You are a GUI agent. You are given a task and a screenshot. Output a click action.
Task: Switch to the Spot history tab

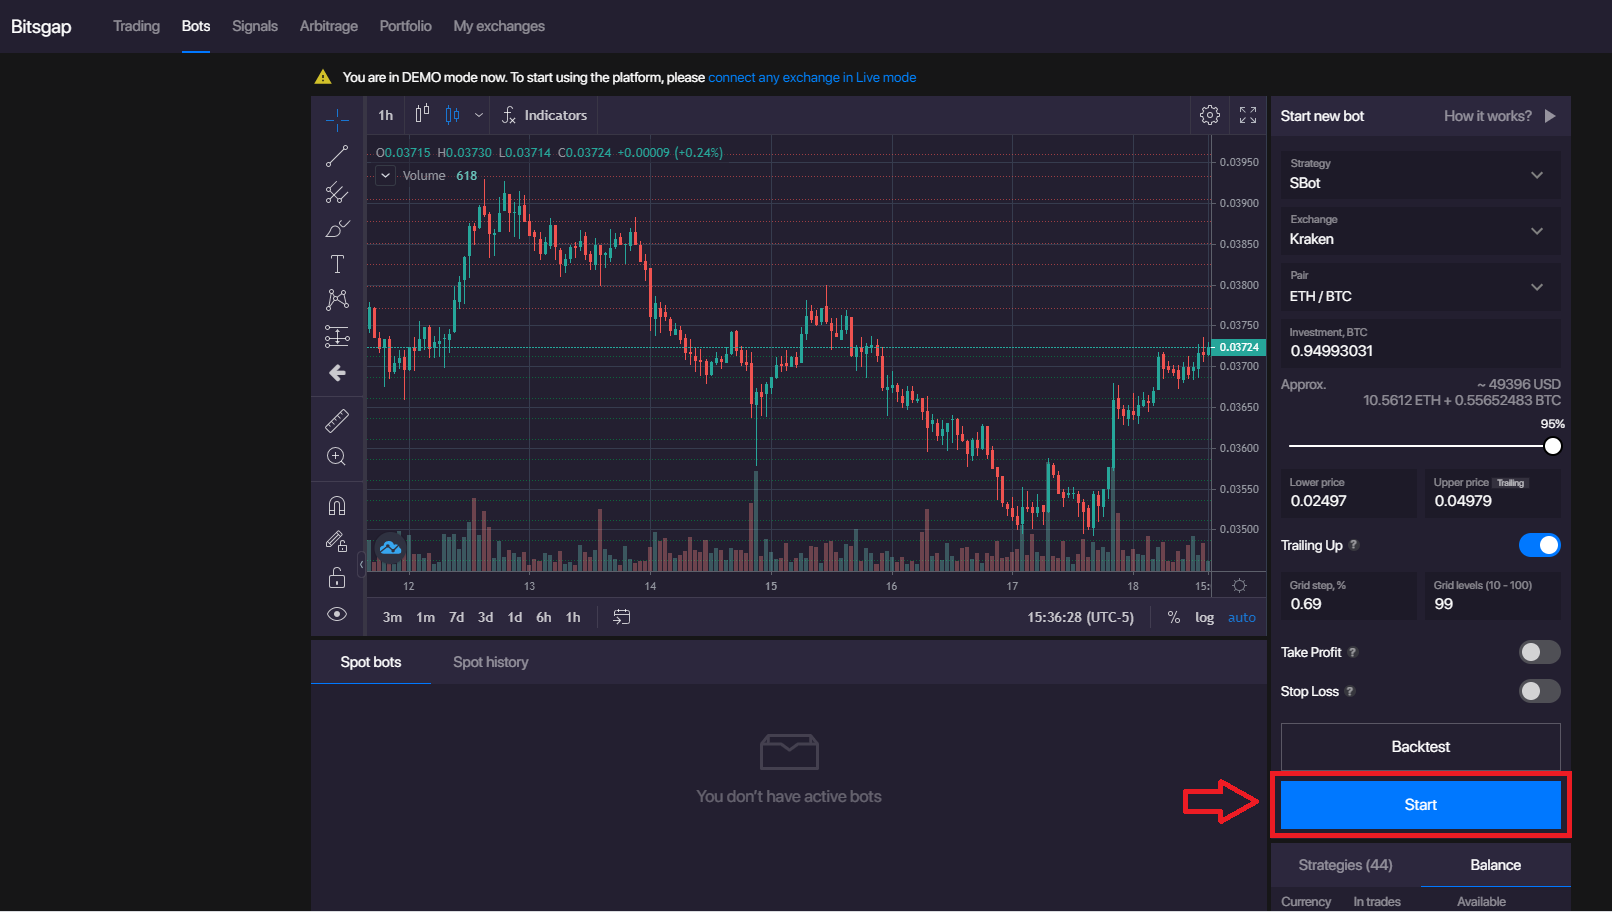[490, 662]
